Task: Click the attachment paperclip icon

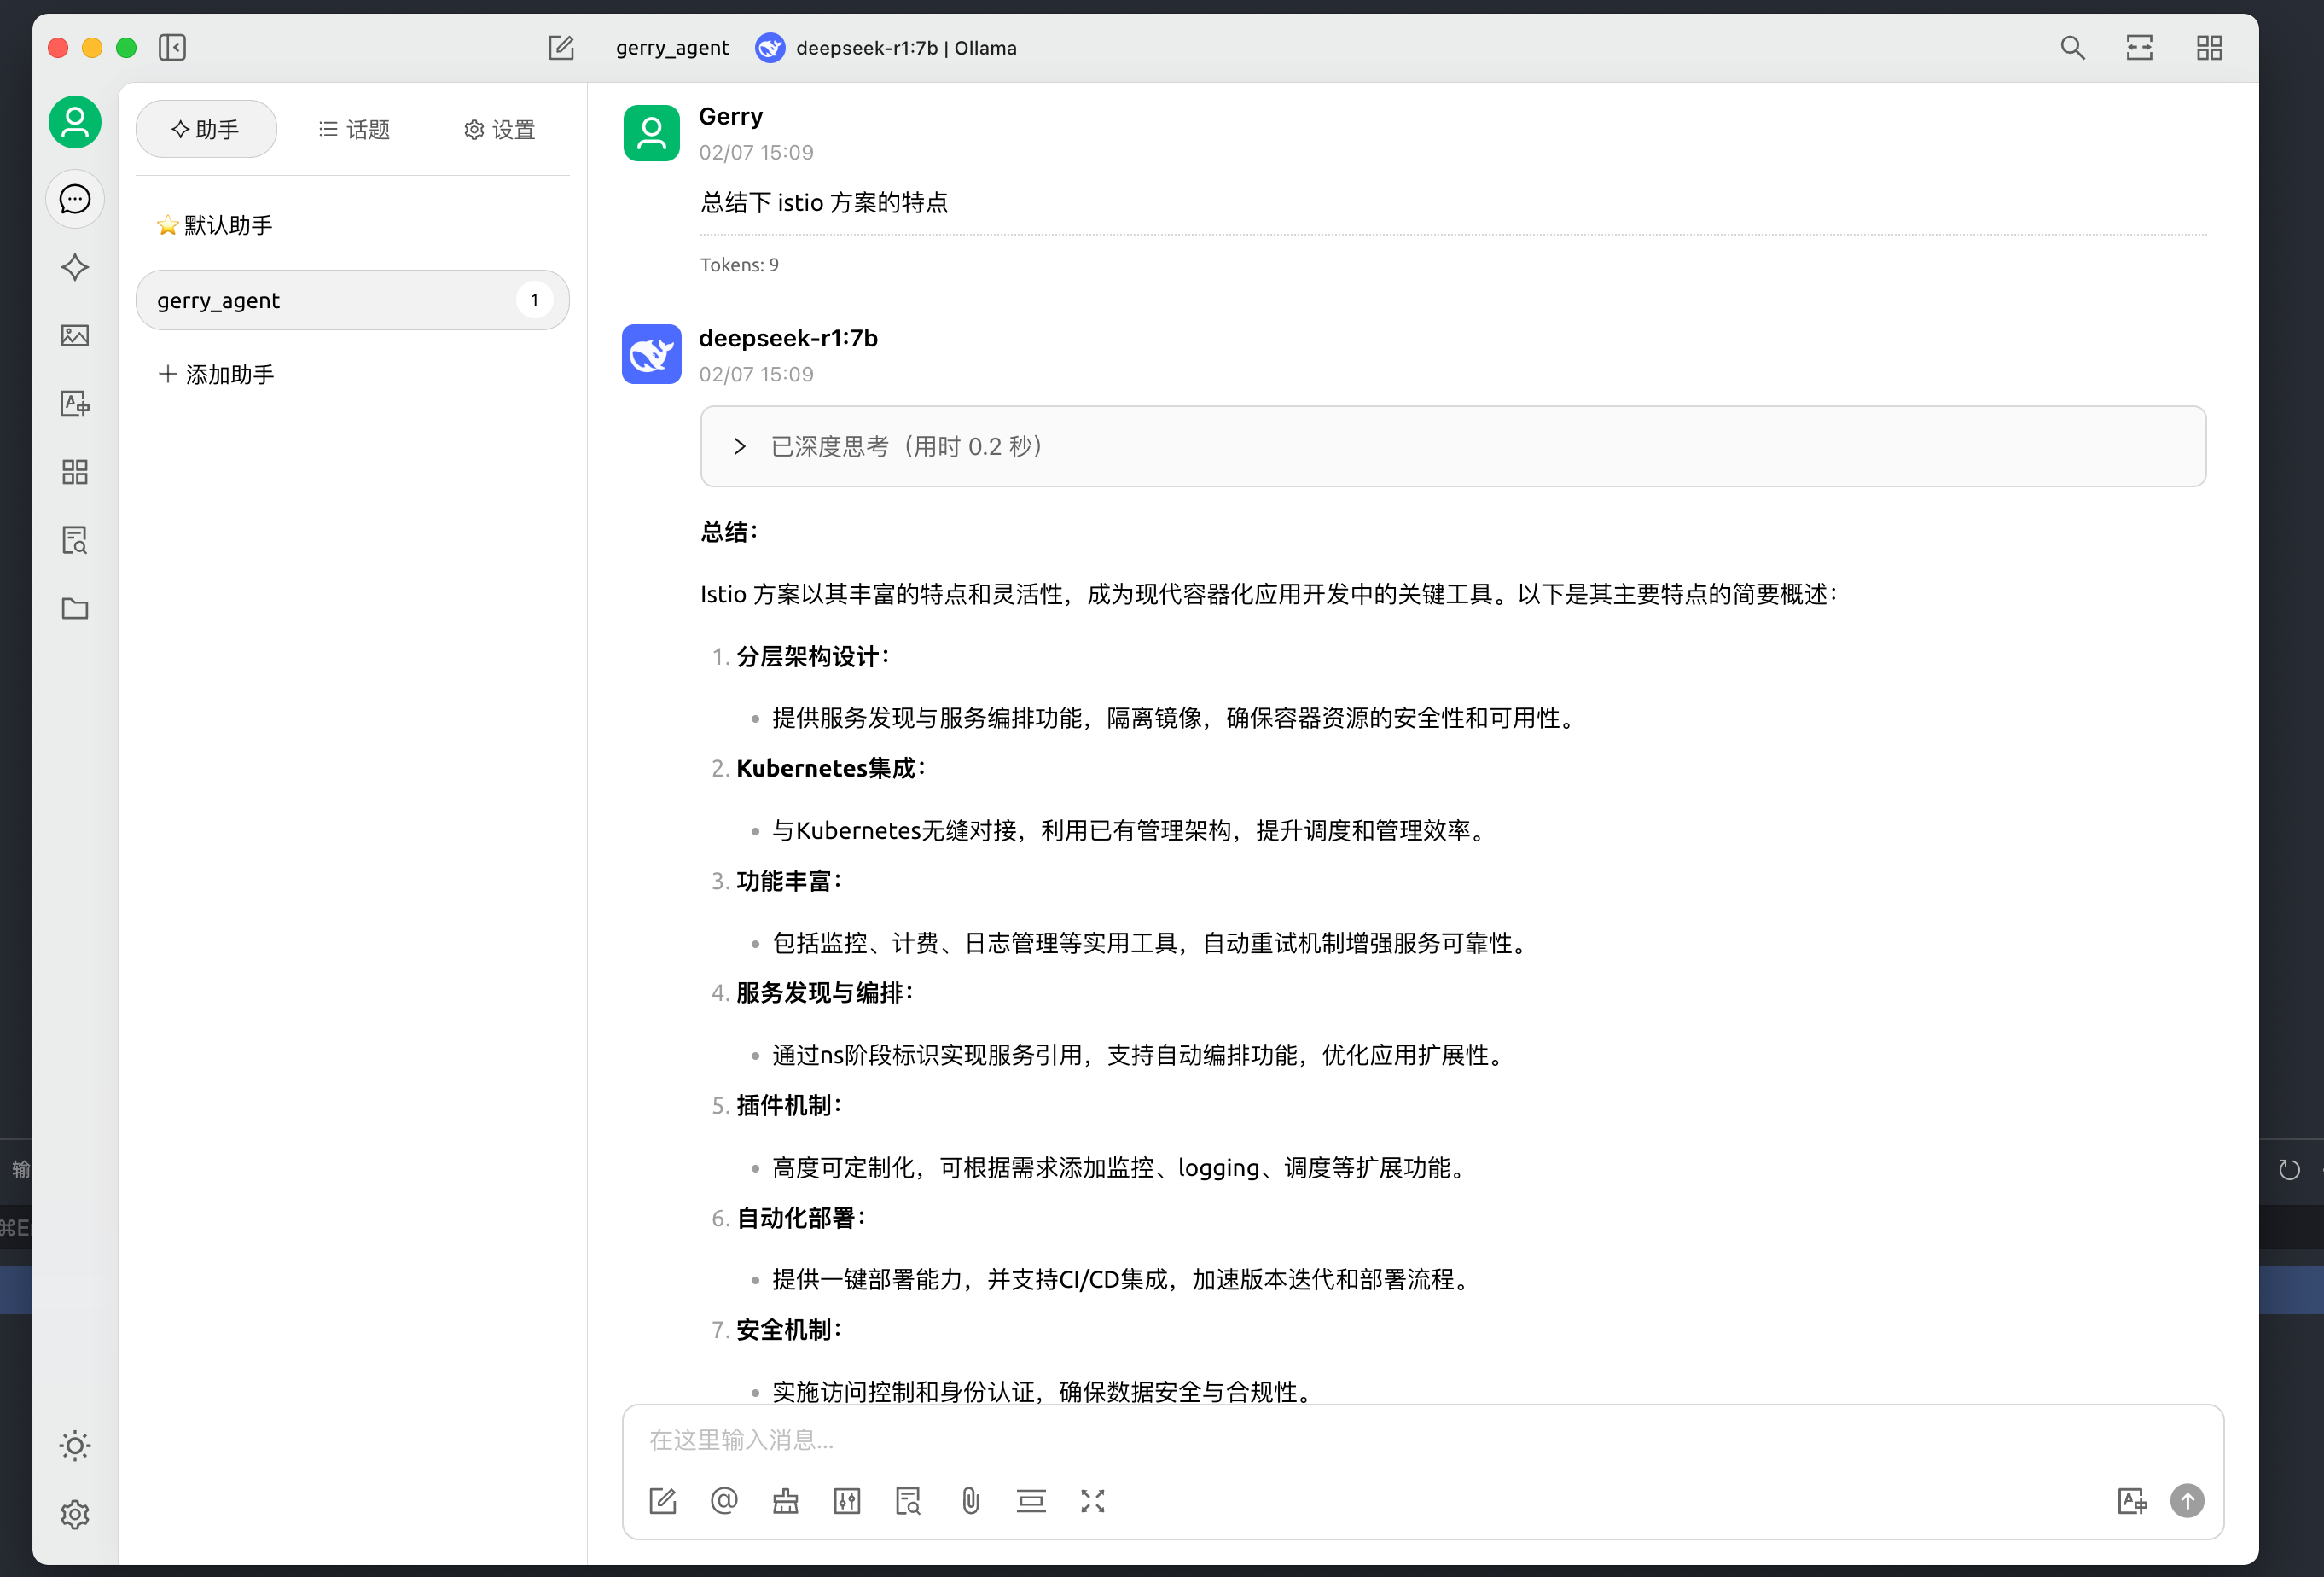Action: point(970,1501)
